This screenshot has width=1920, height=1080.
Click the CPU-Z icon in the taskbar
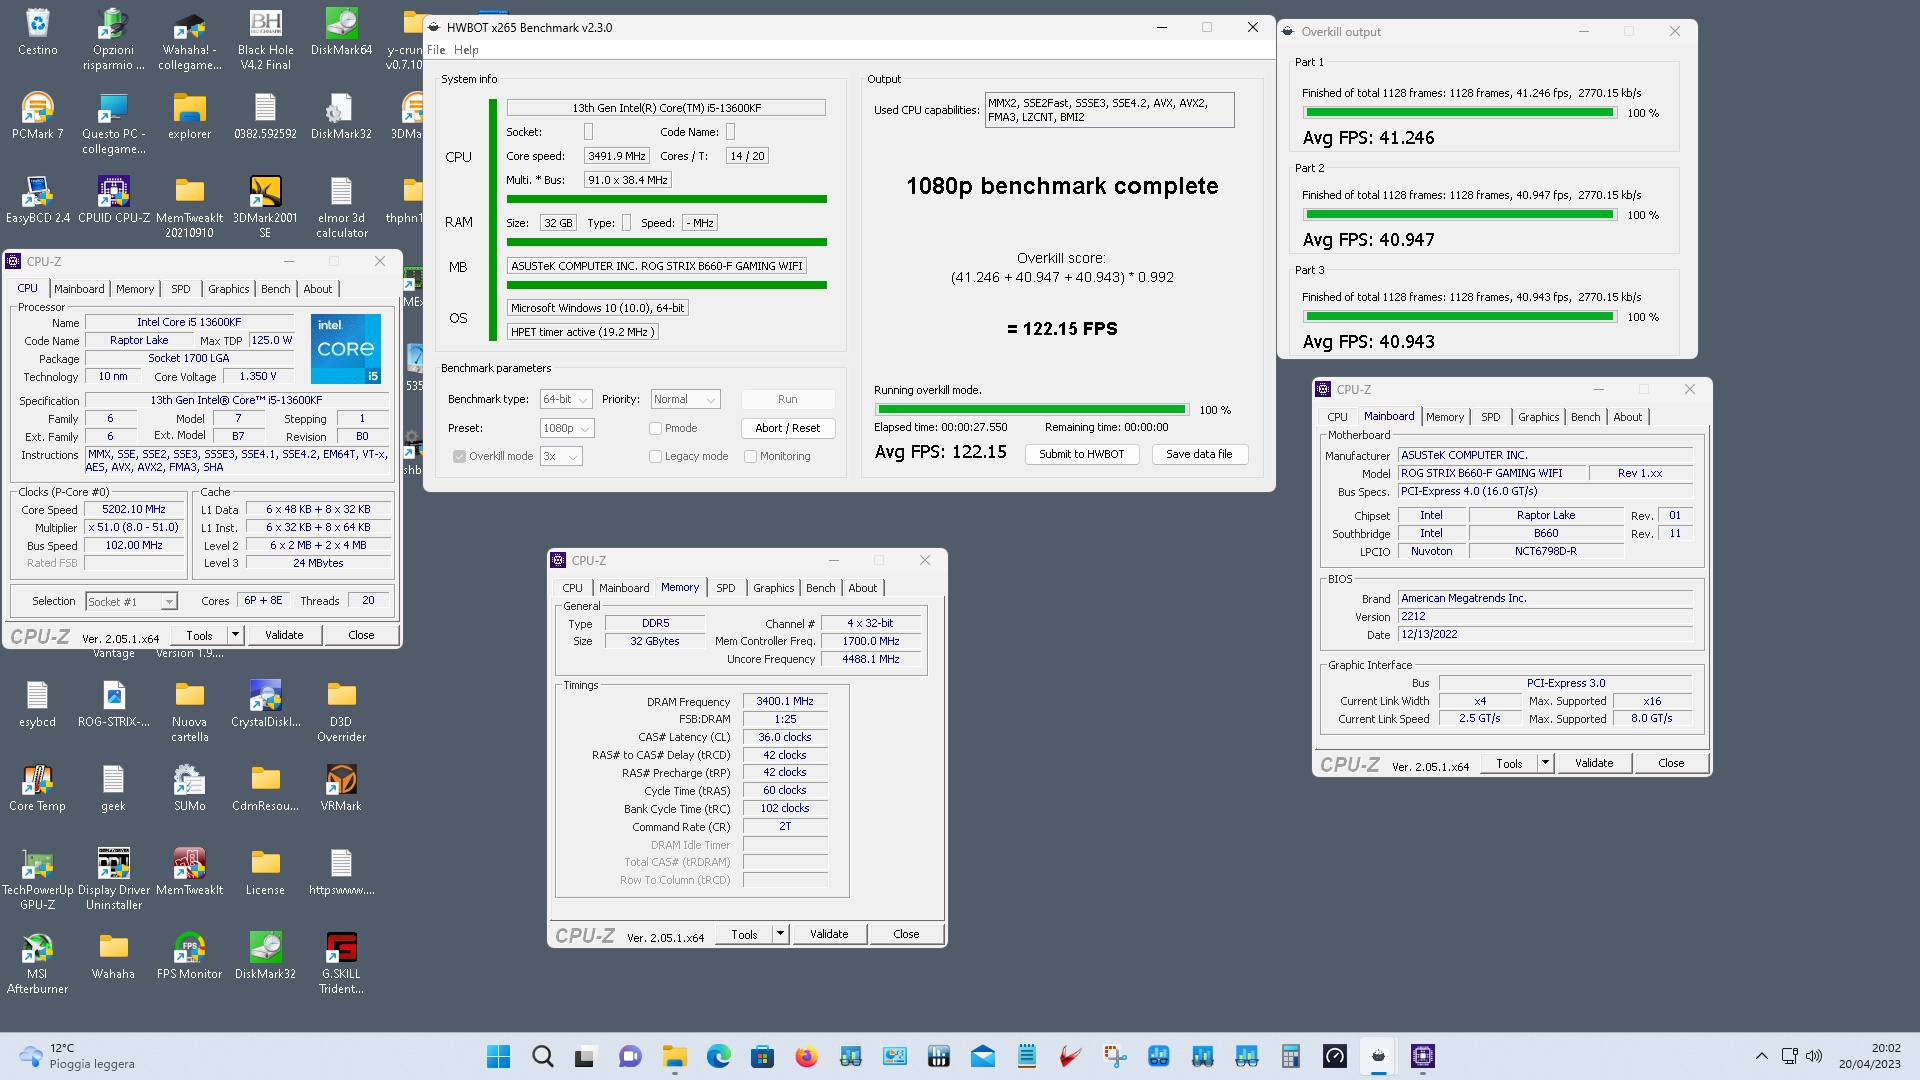[1423, 1056]
